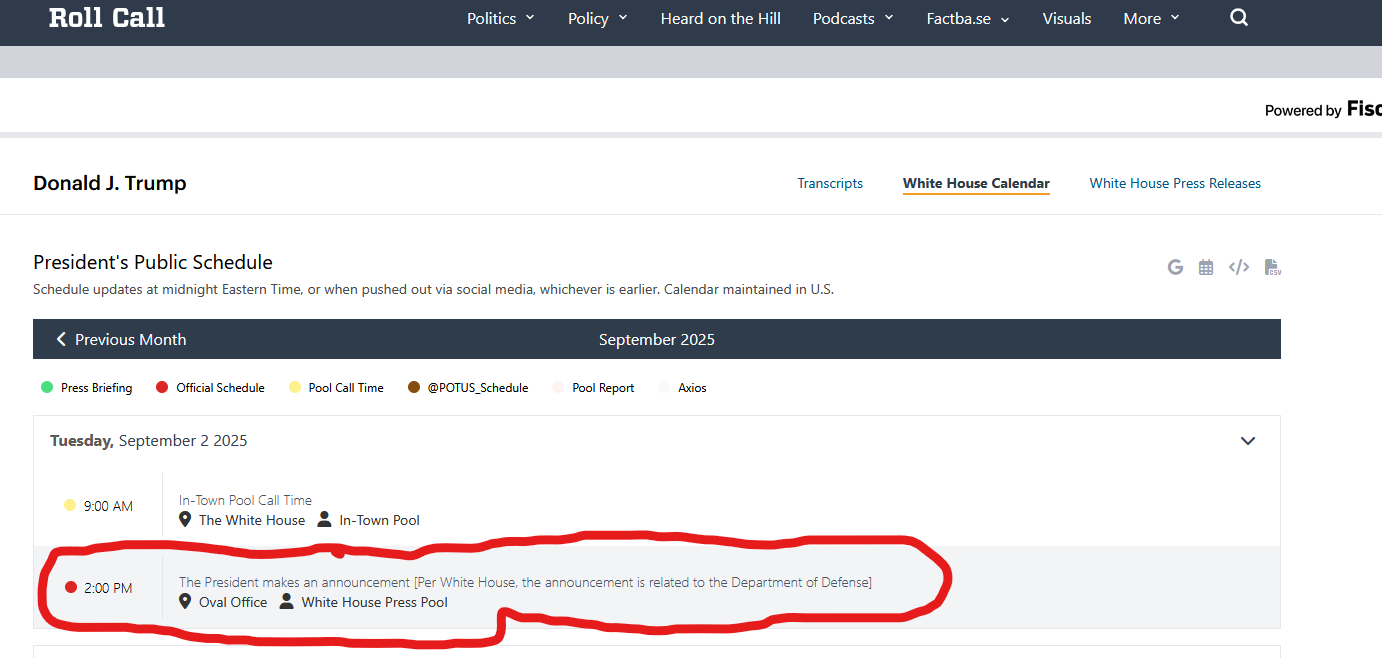
Task: Click the location pin beside Oval Office
Action: click(185, 602)
